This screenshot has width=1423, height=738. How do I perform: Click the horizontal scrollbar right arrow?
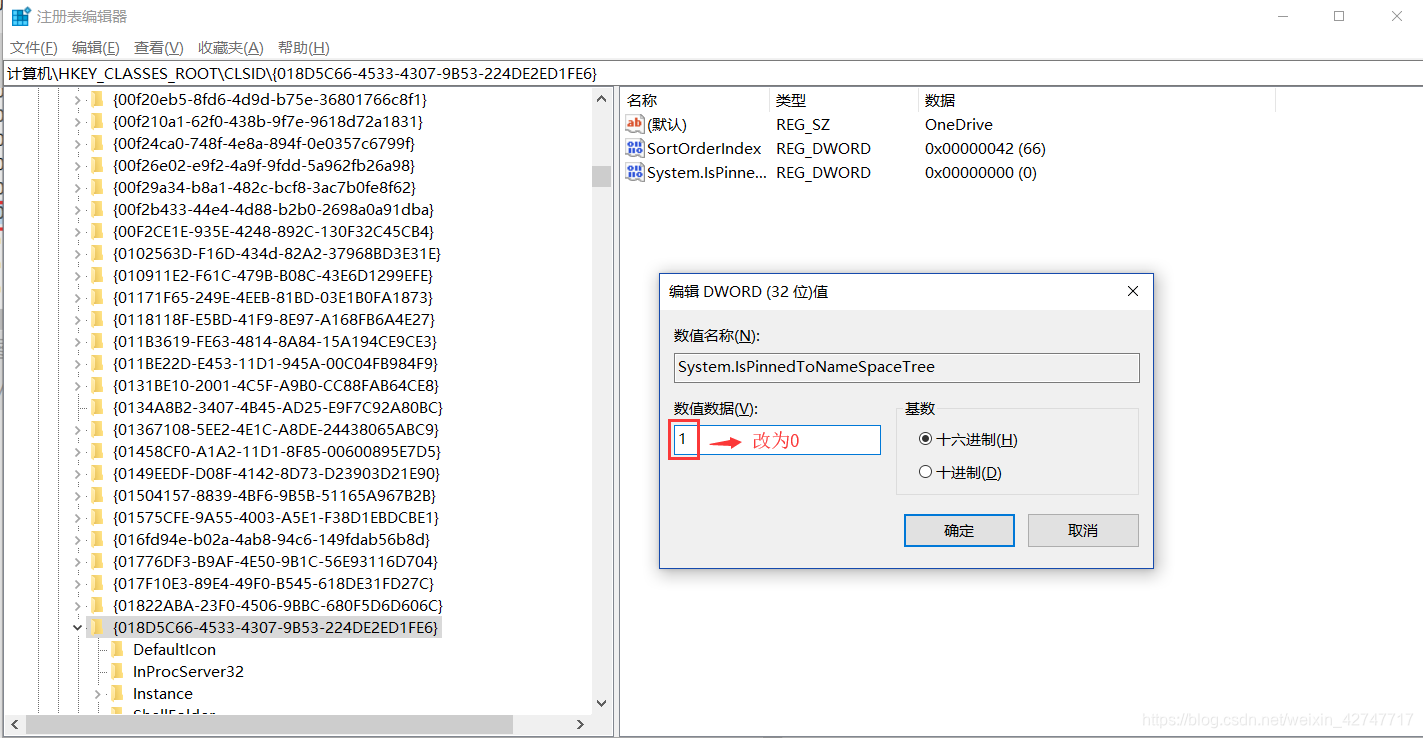[582, 724]
